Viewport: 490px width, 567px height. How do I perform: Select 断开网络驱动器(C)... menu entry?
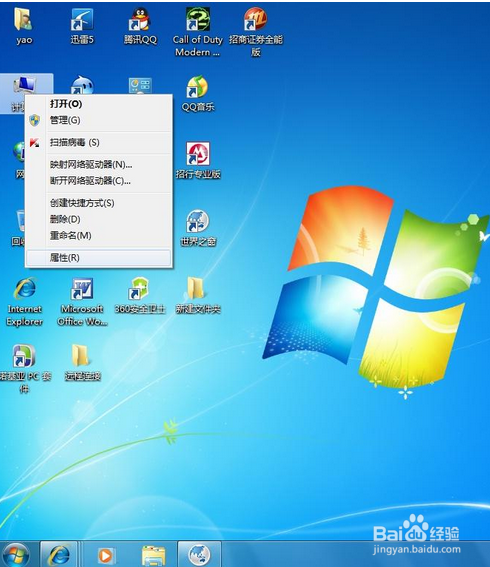click(99, 180)
